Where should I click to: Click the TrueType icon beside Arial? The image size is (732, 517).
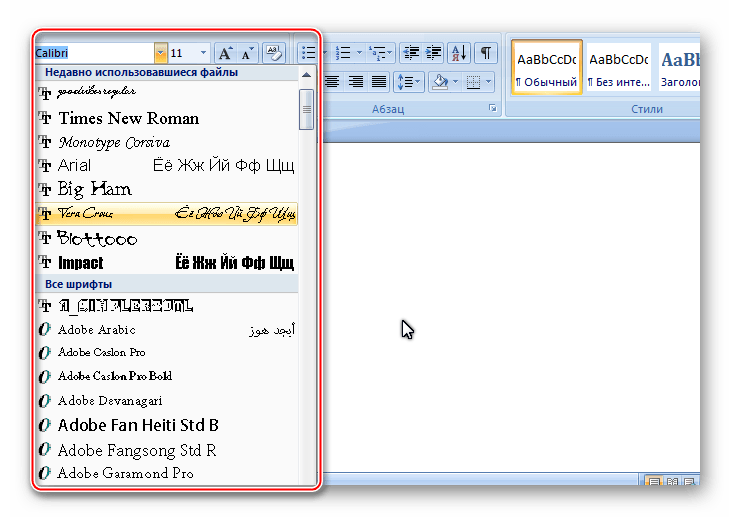click(45, 165)
